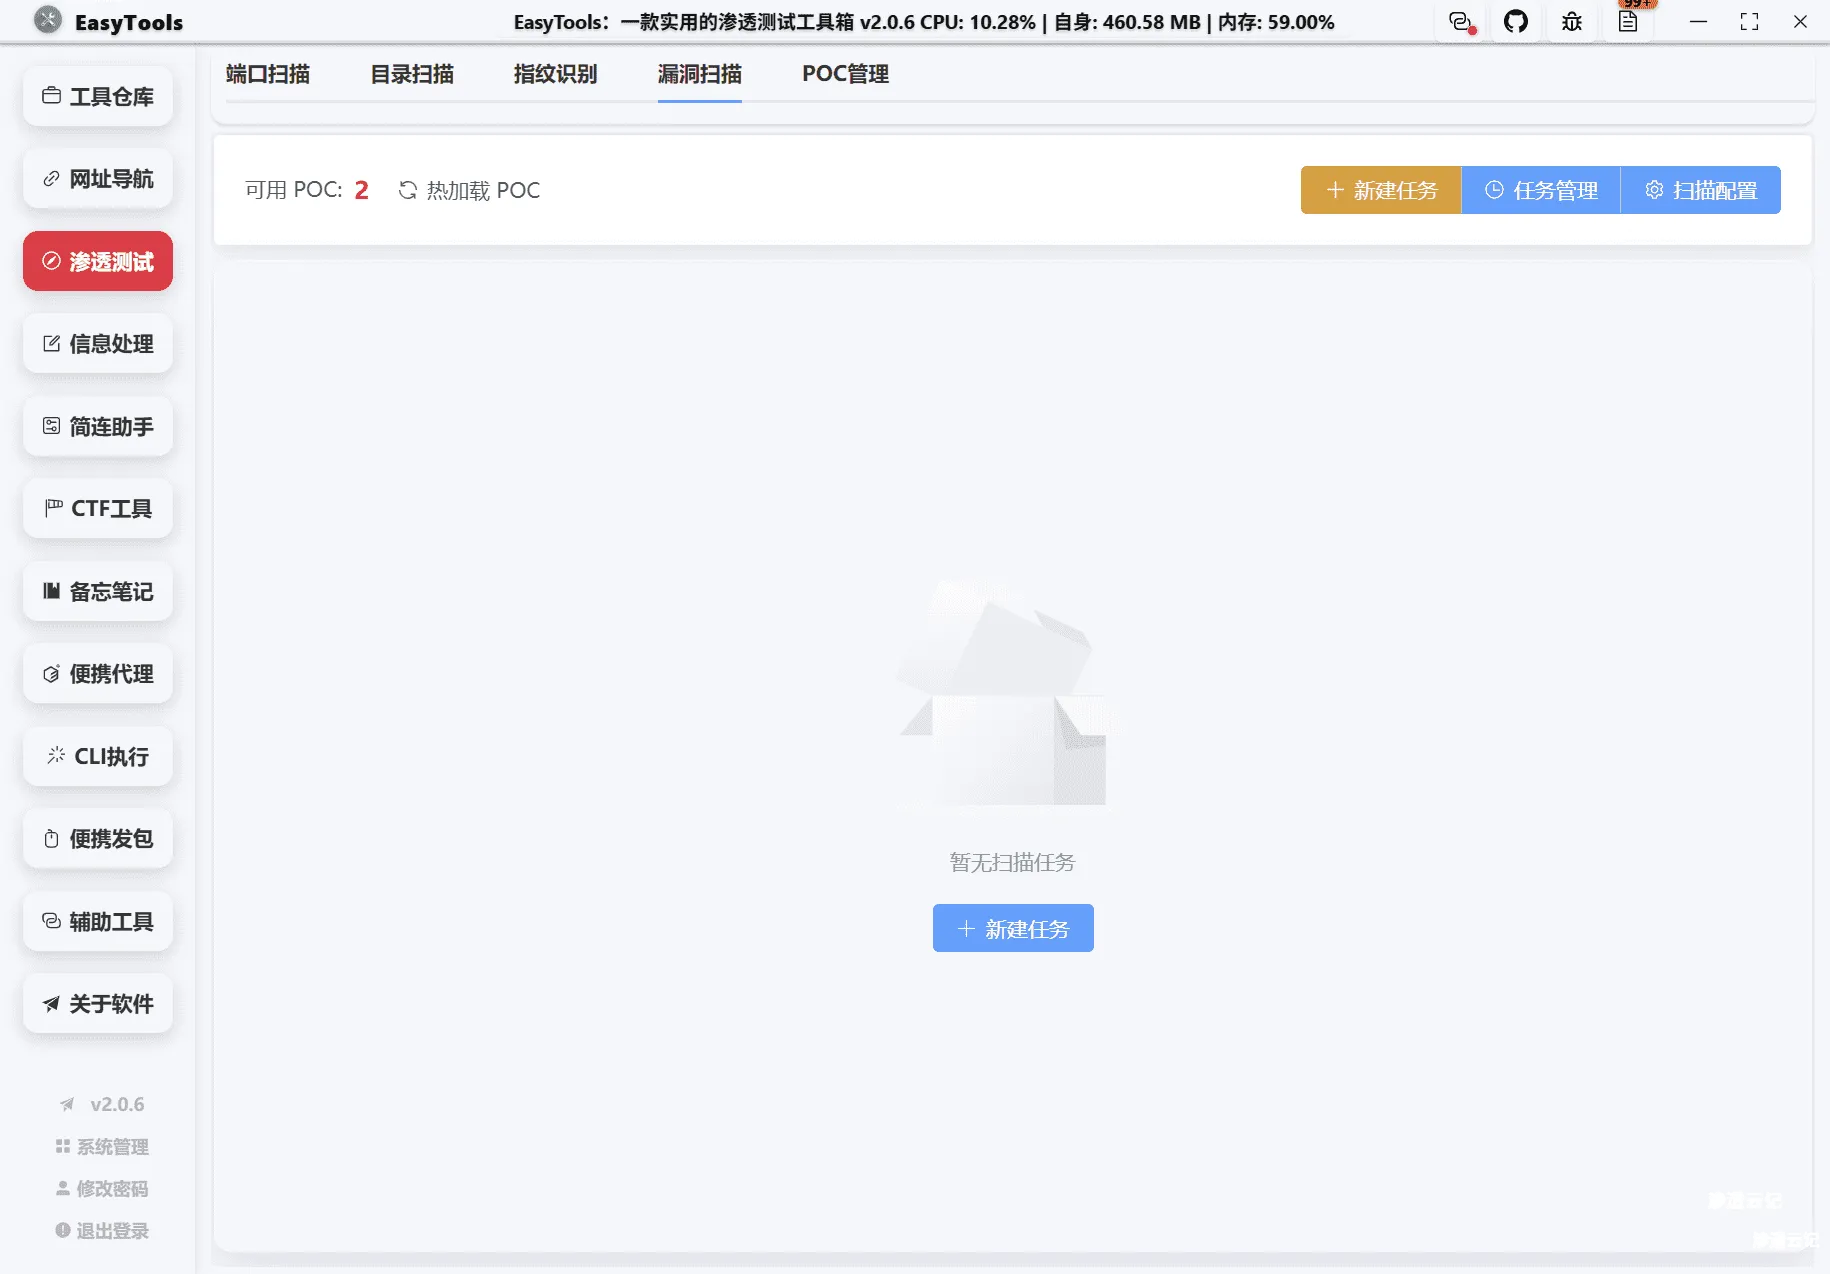Open 任务管理 panel
This screenshot has height=1274, width=1830.
pos(1540,190)
